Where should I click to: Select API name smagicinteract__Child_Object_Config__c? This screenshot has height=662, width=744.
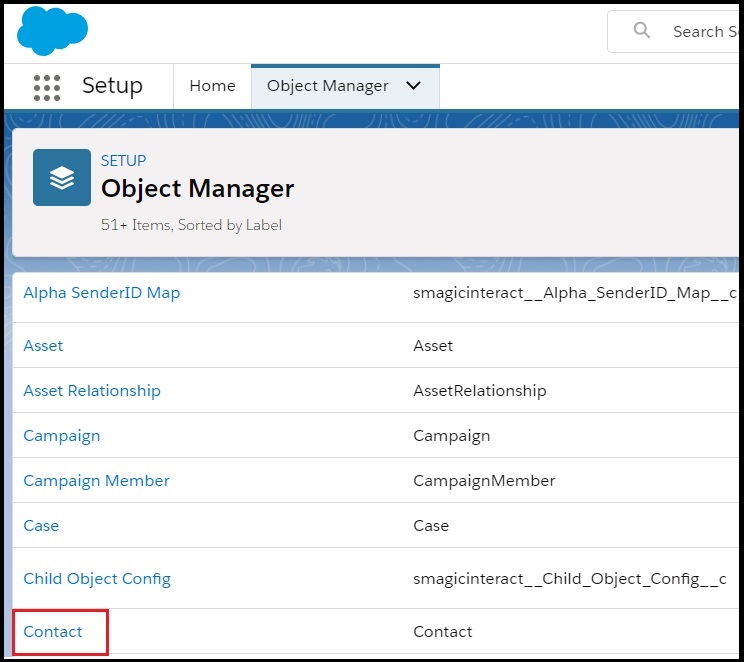tap(570, 579)
